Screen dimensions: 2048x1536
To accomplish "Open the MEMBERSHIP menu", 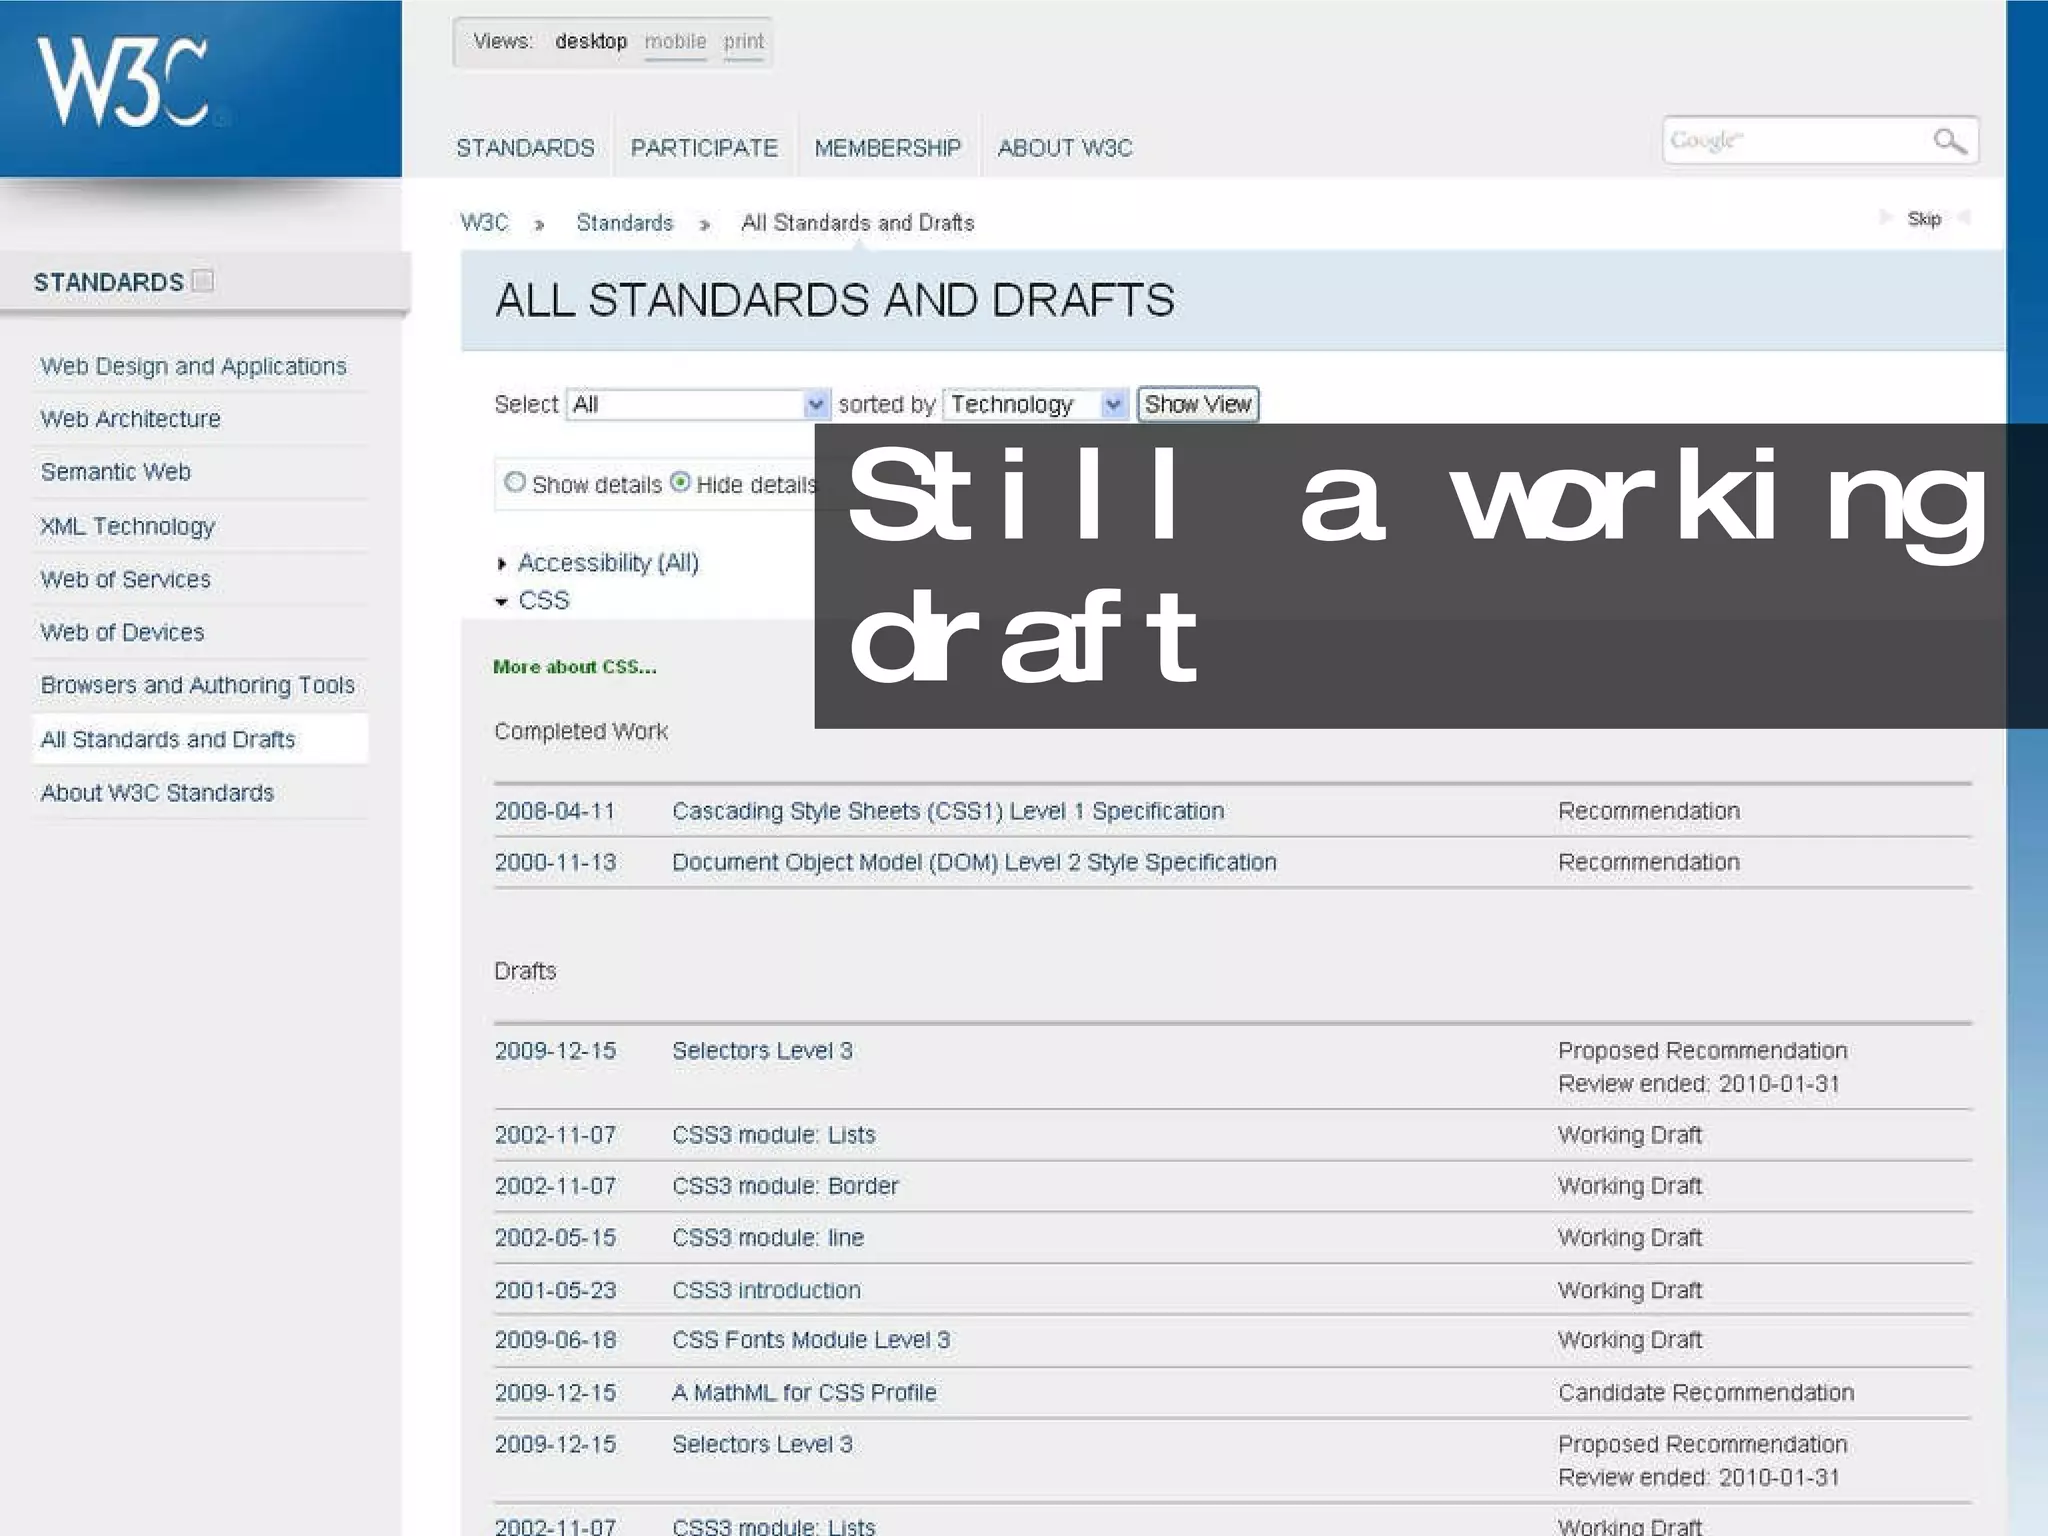I will click(887, 148).
